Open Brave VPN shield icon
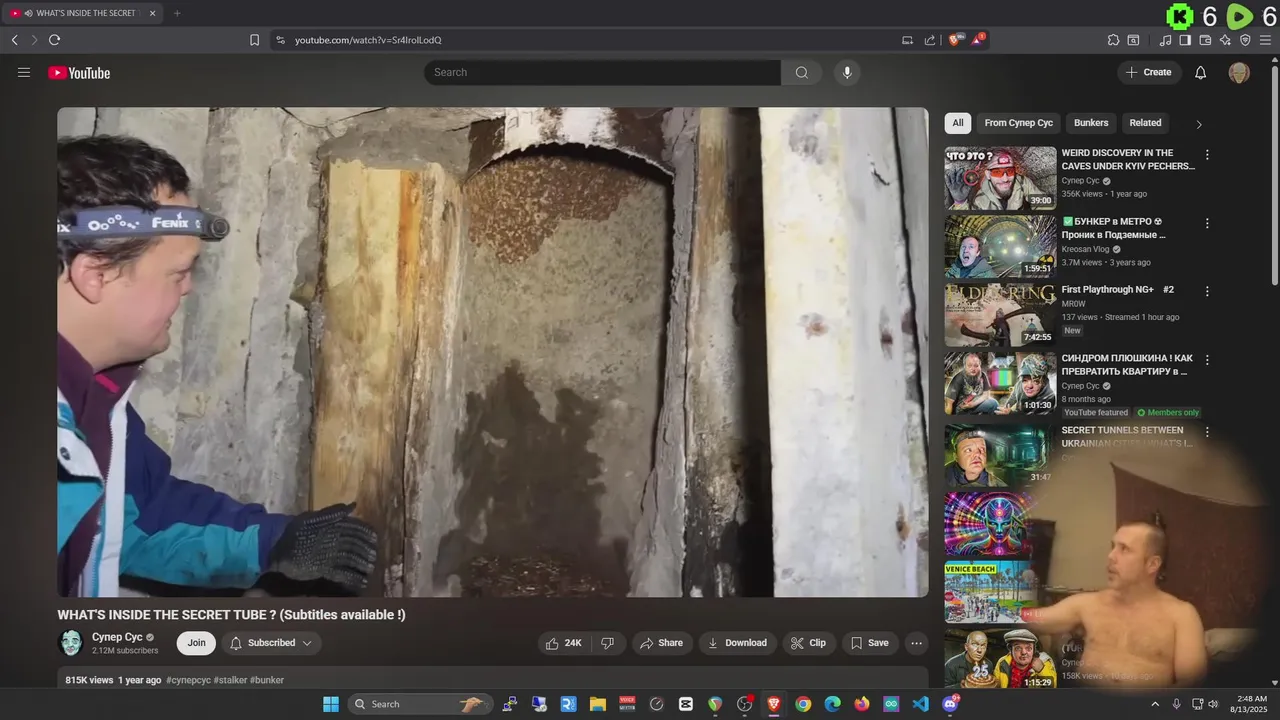1280x720 pixels. point(1245,40)
